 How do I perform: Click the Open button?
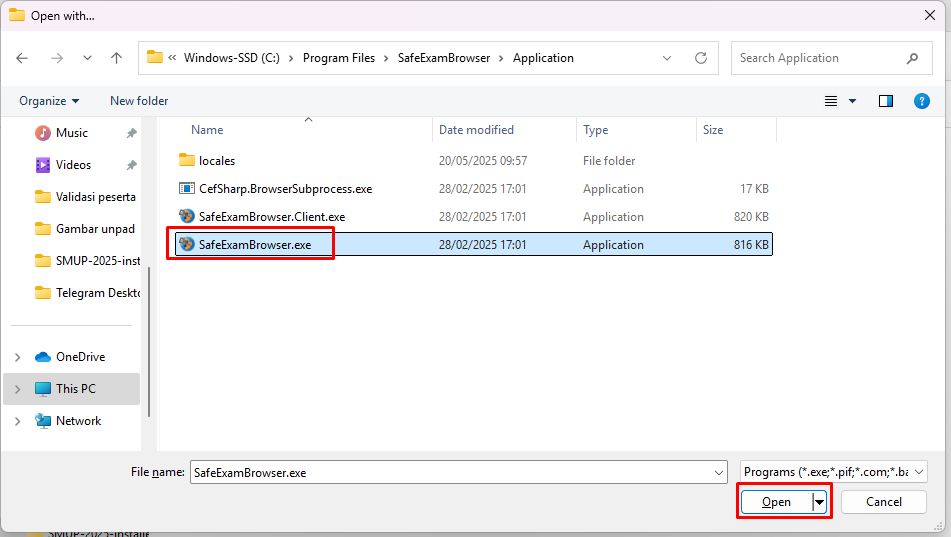tap(776, 502)
